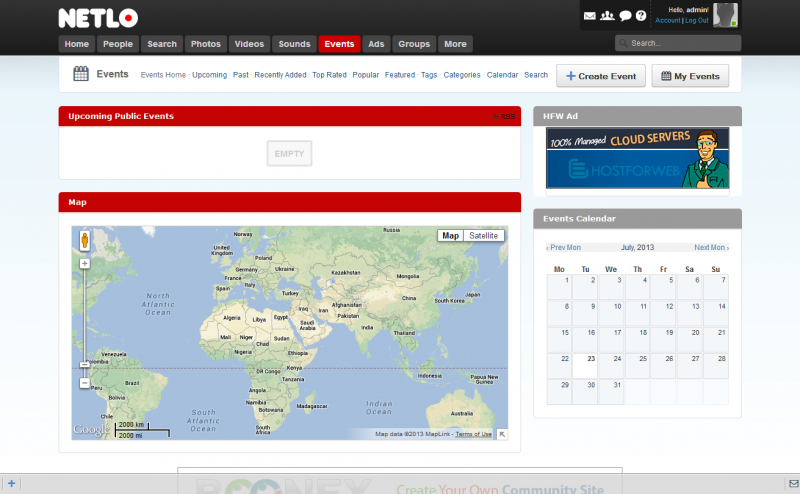Image resolution: width=800 pixels, height=494 pixels.
Task: Open the Past events link
Action: click(x=240, y=75)
